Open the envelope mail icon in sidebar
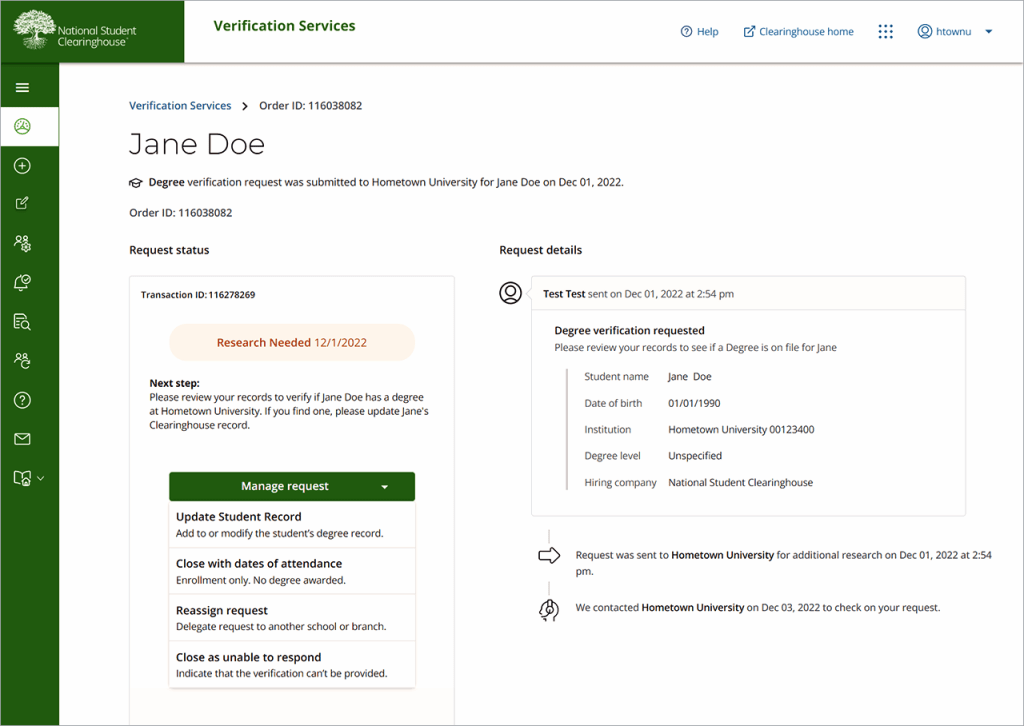This screenshot has height=726, width=1024. [22, 439]
